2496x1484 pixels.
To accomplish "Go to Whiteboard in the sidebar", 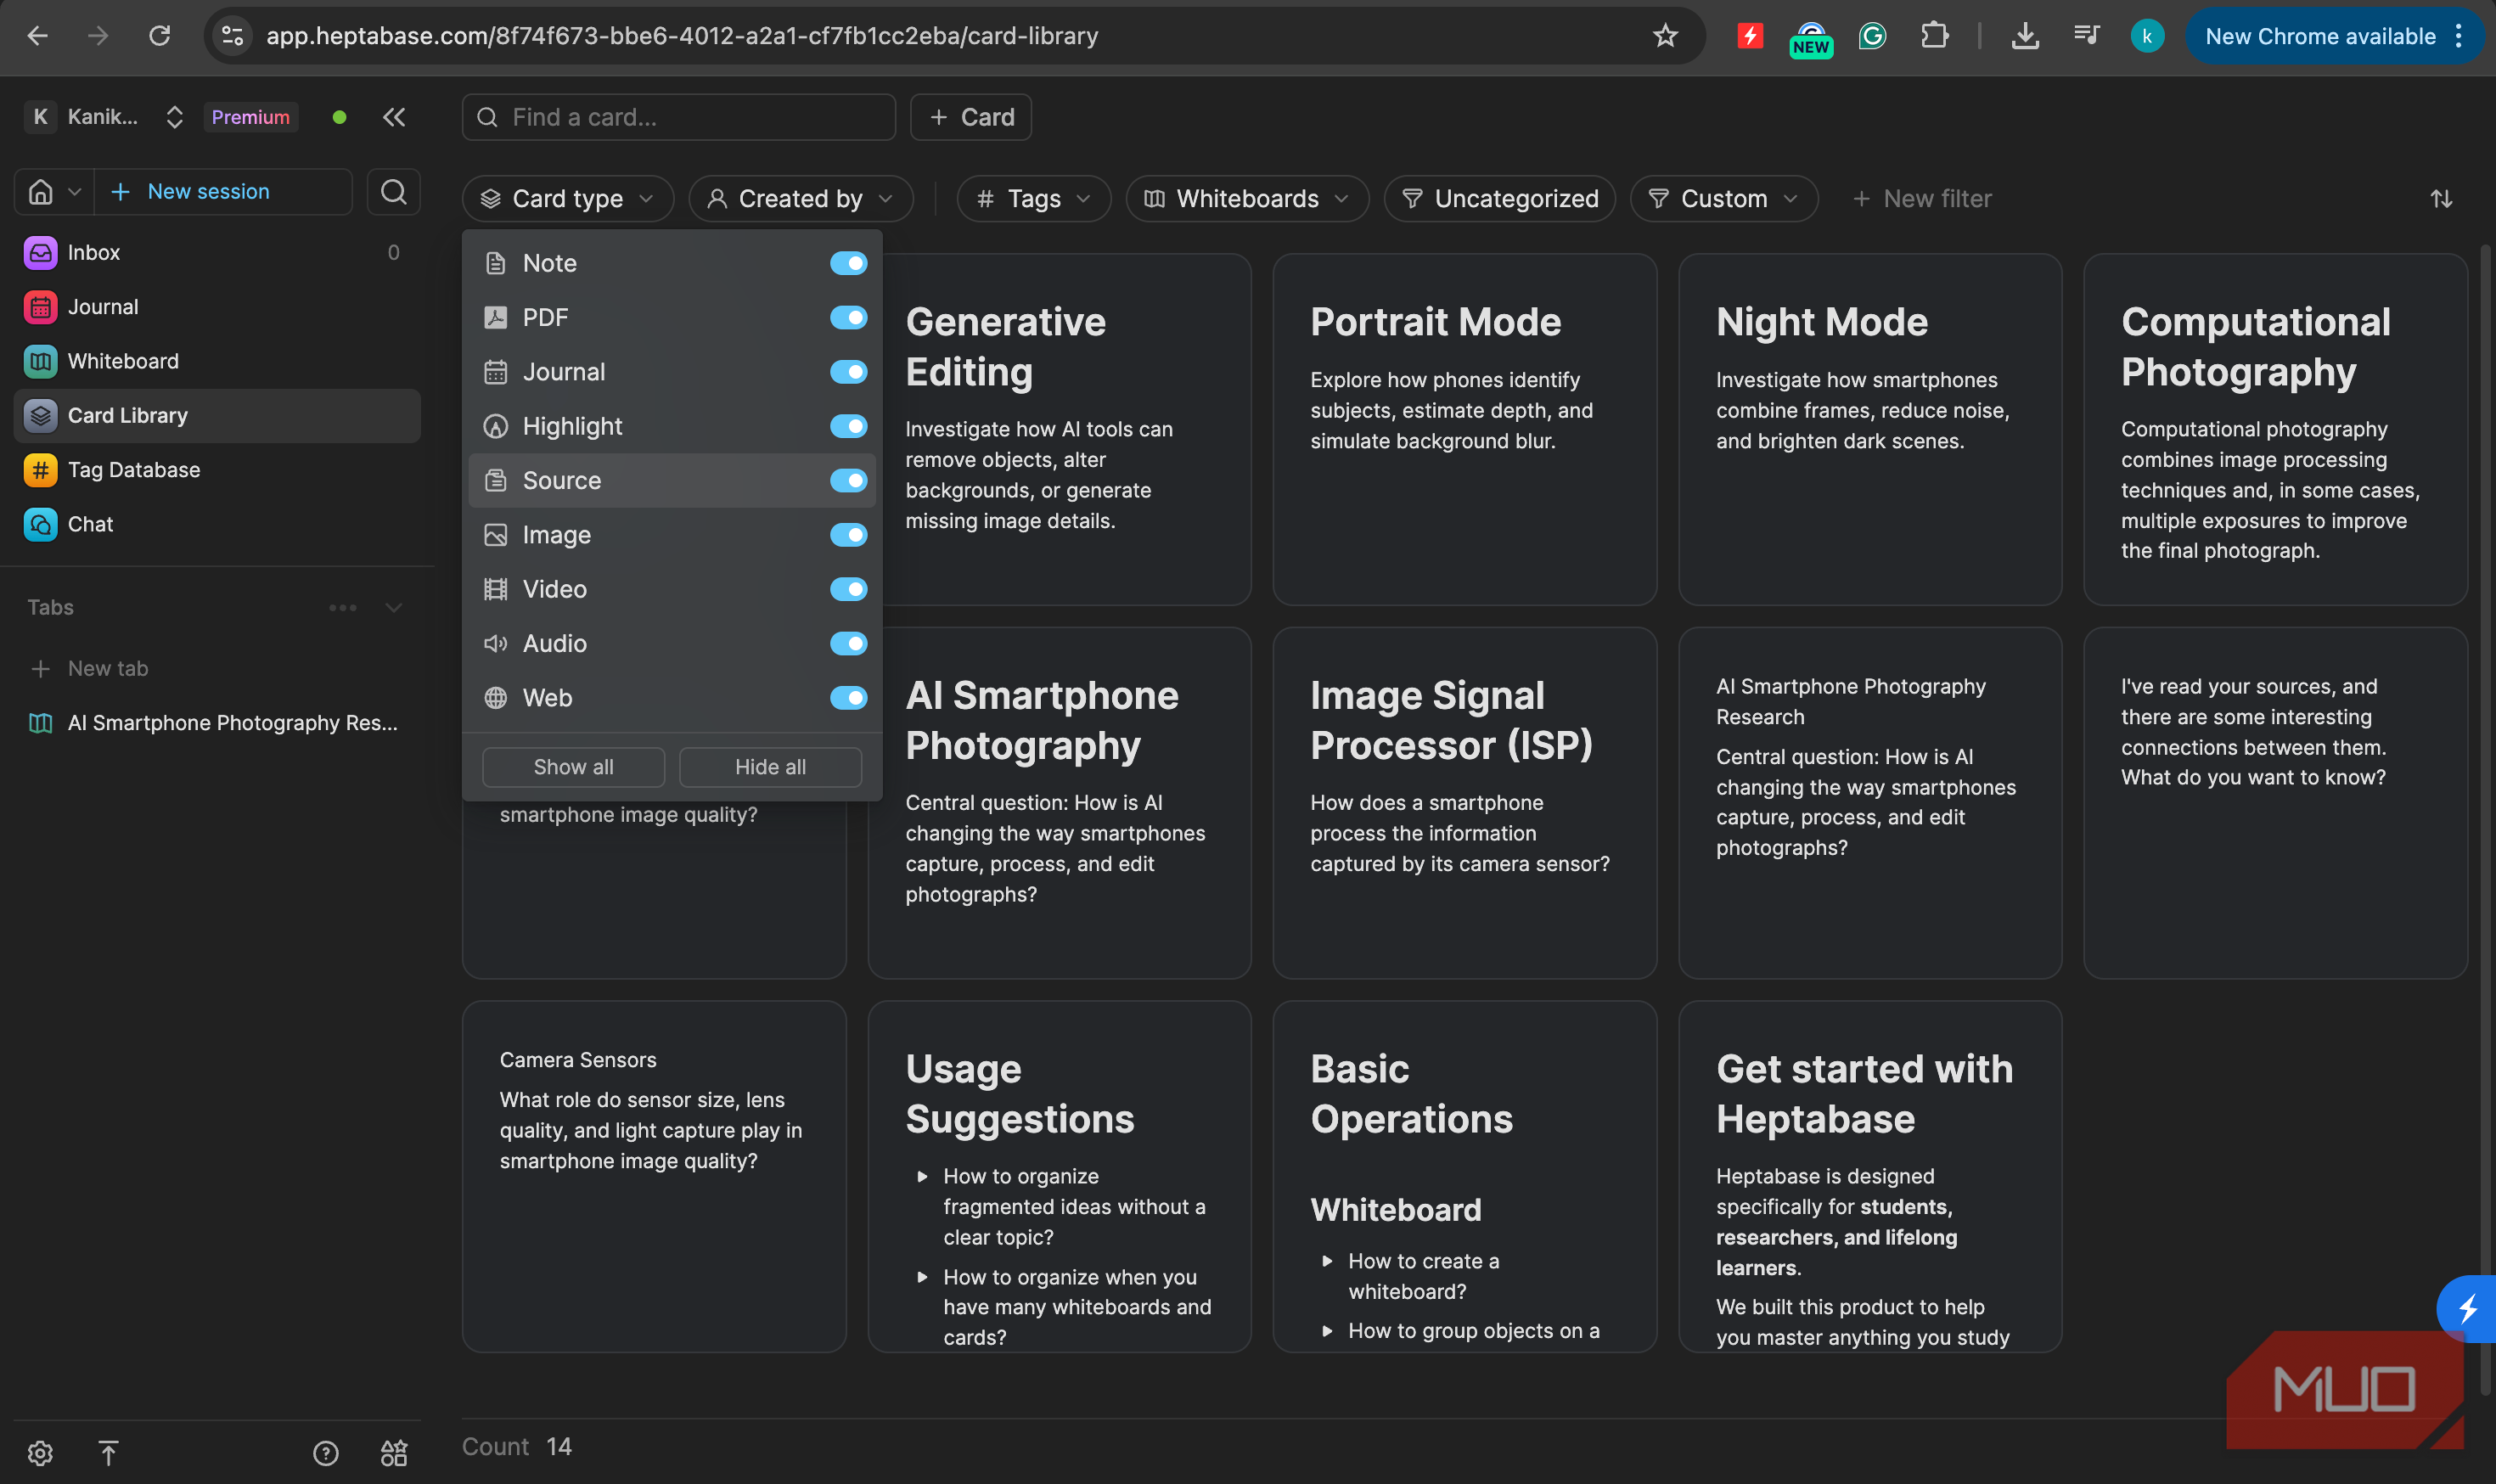I will click(217, 361).
